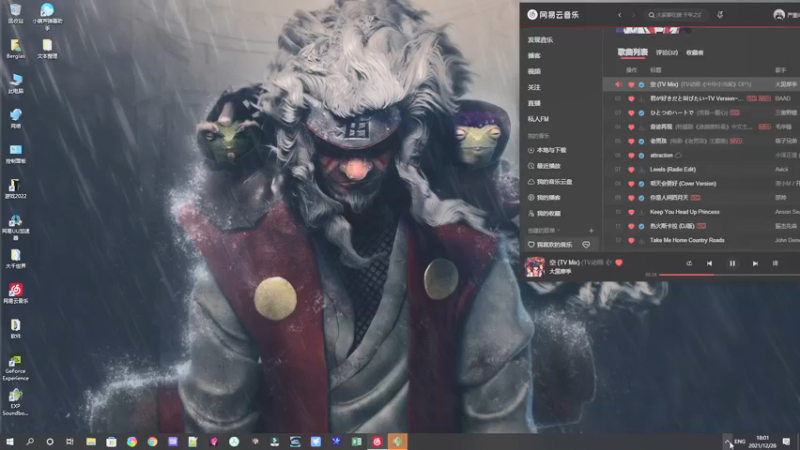Unlike the BAAD TV Version song heart
The image size is (800, 450).
[x=631, y=99]
